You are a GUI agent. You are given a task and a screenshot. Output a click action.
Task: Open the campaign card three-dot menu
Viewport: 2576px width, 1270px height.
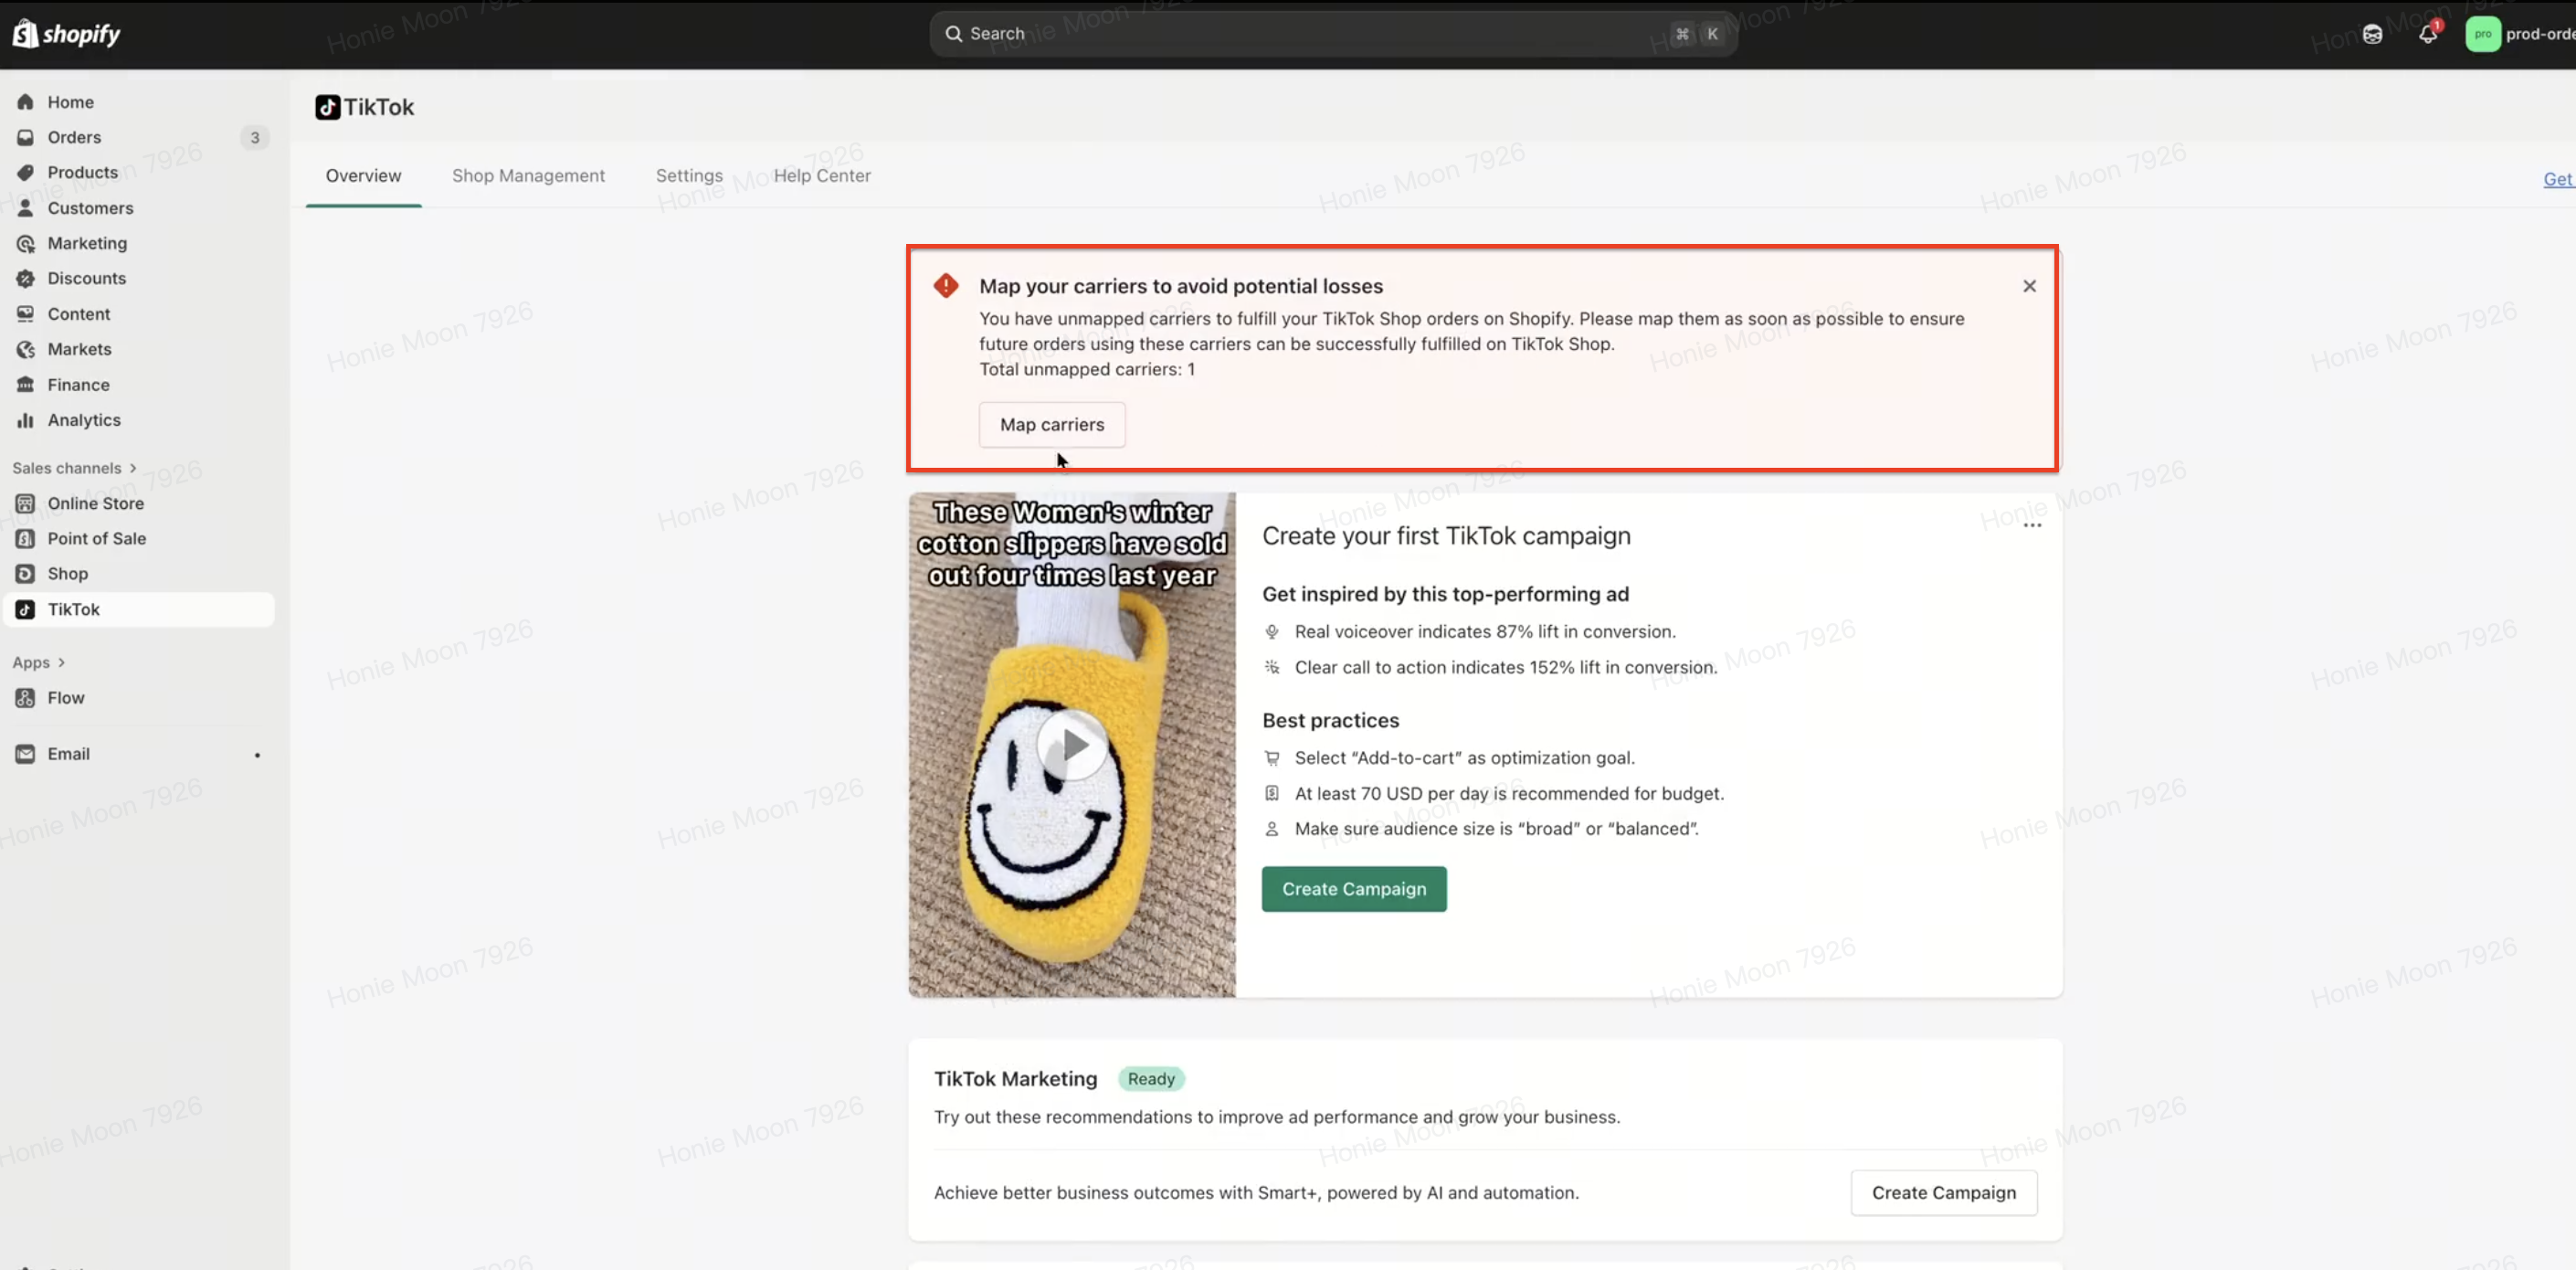point(2032,525)
